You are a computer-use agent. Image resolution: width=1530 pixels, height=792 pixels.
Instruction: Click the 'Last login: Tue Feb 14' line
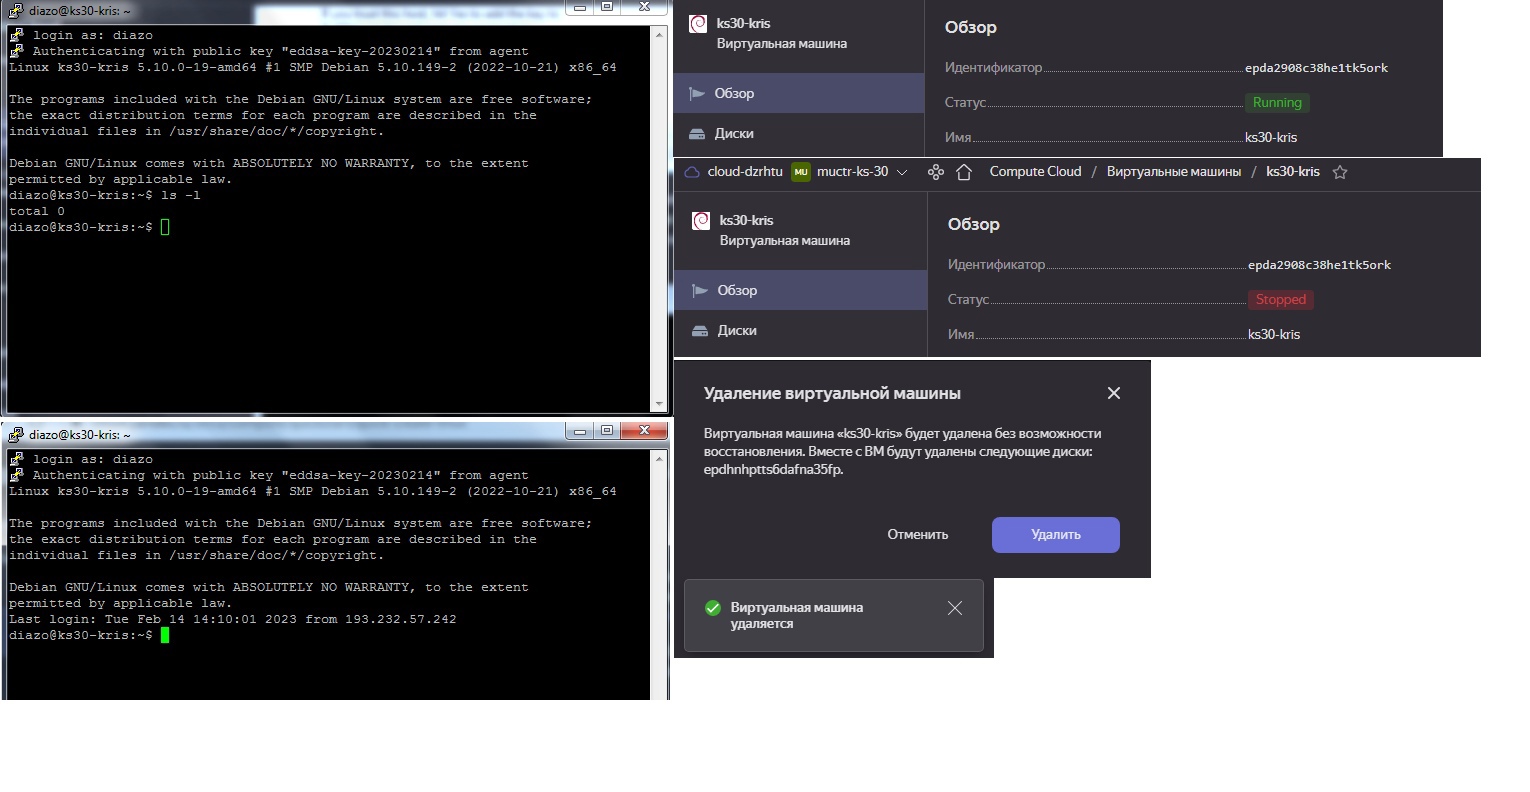click(x=233, y=620)
